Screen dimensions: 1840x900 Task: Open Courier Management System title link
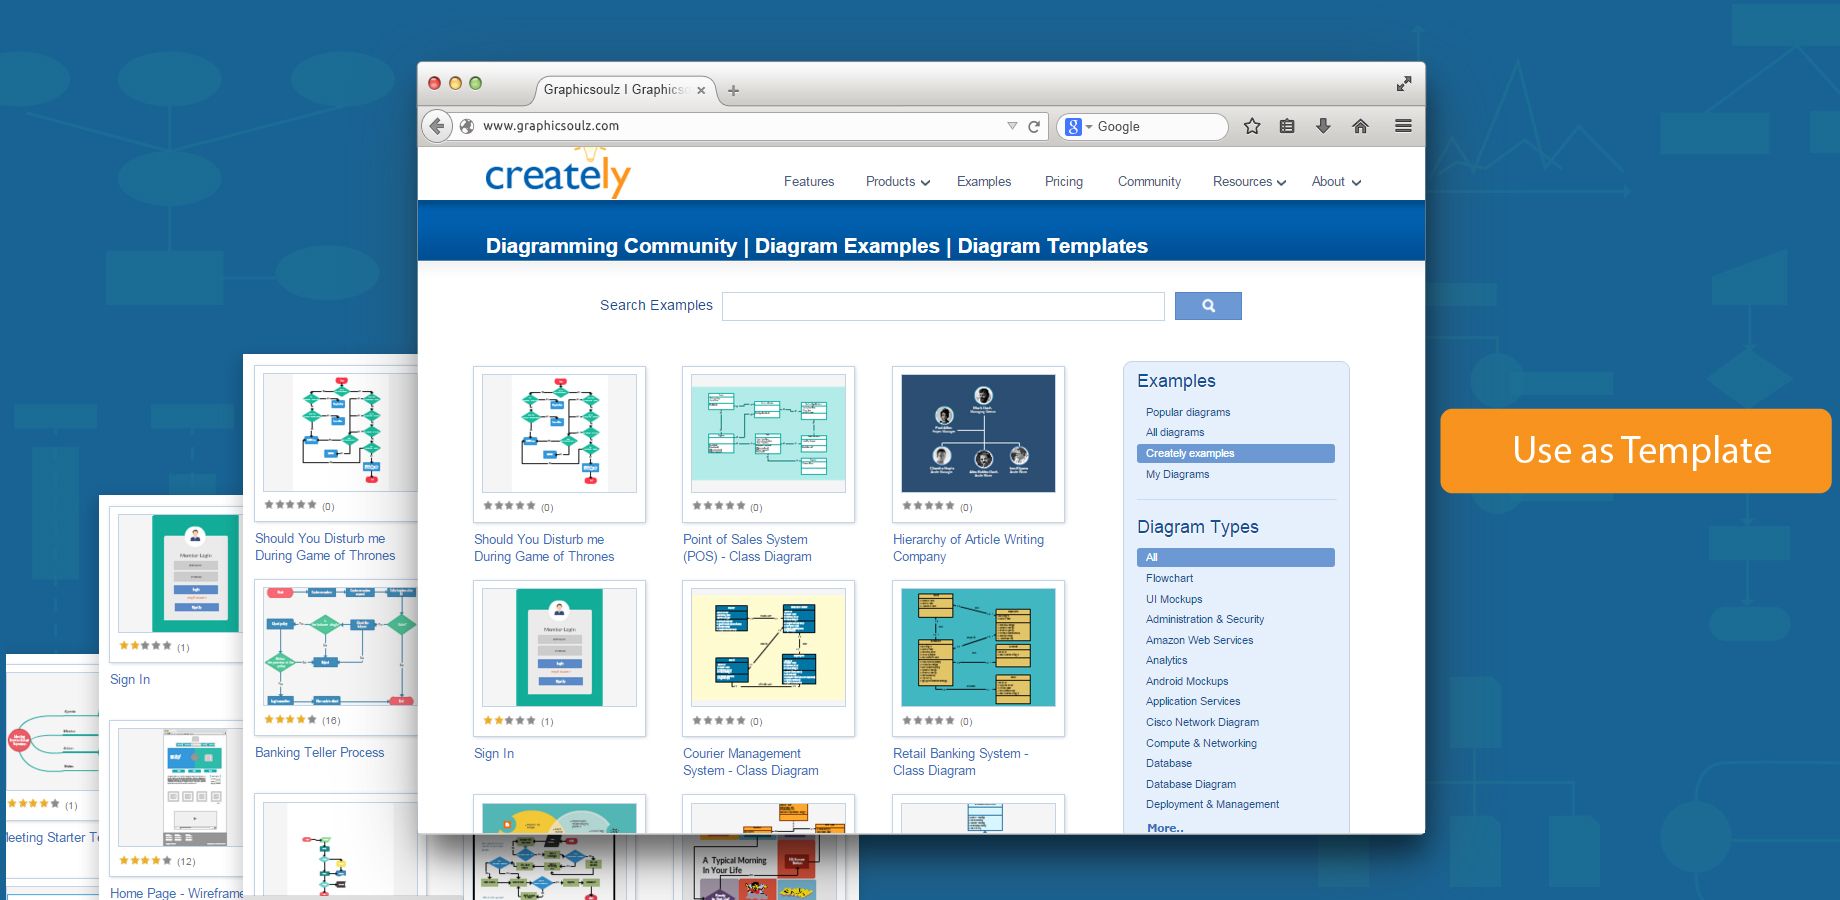(750, 762)
